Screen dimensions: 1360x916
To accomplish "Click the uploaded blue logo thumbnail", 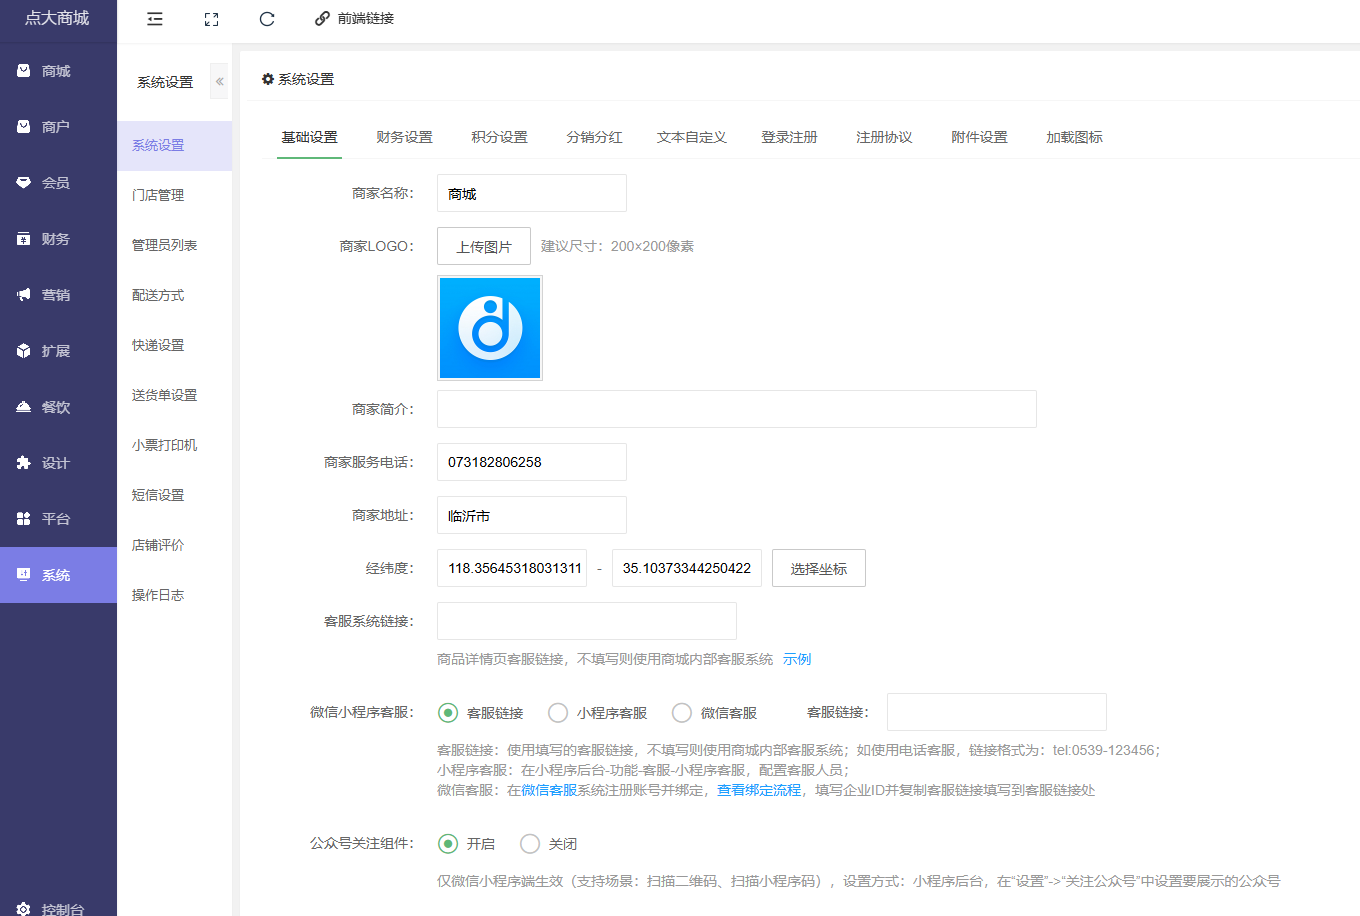I will point(490,328).
